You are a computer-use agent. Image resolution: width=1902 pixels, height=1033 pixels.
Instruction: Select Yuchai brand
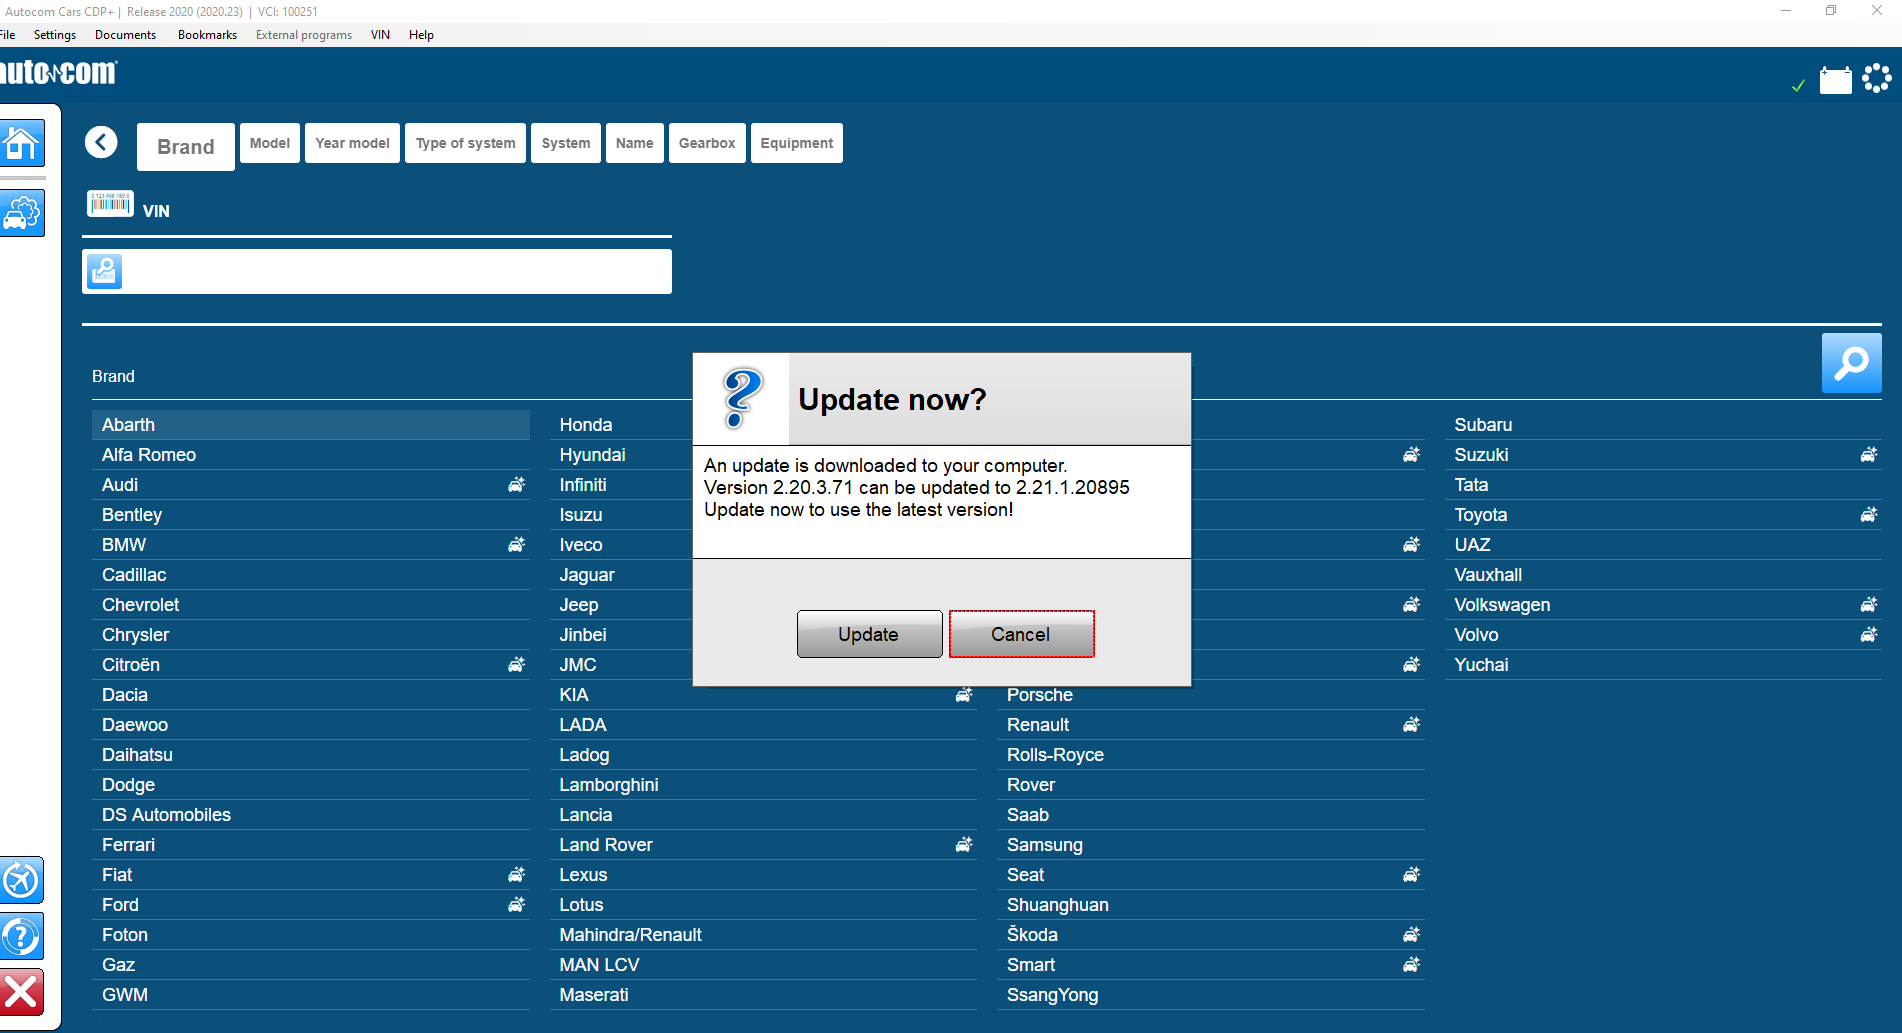1663,665
